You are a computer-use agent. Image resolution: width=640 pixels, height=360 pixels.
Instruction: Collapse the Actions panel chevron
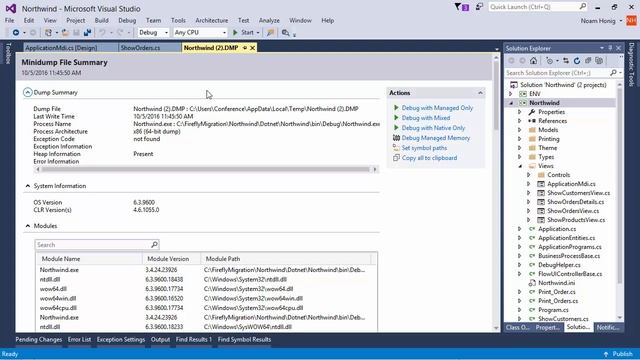click(480, 93)
